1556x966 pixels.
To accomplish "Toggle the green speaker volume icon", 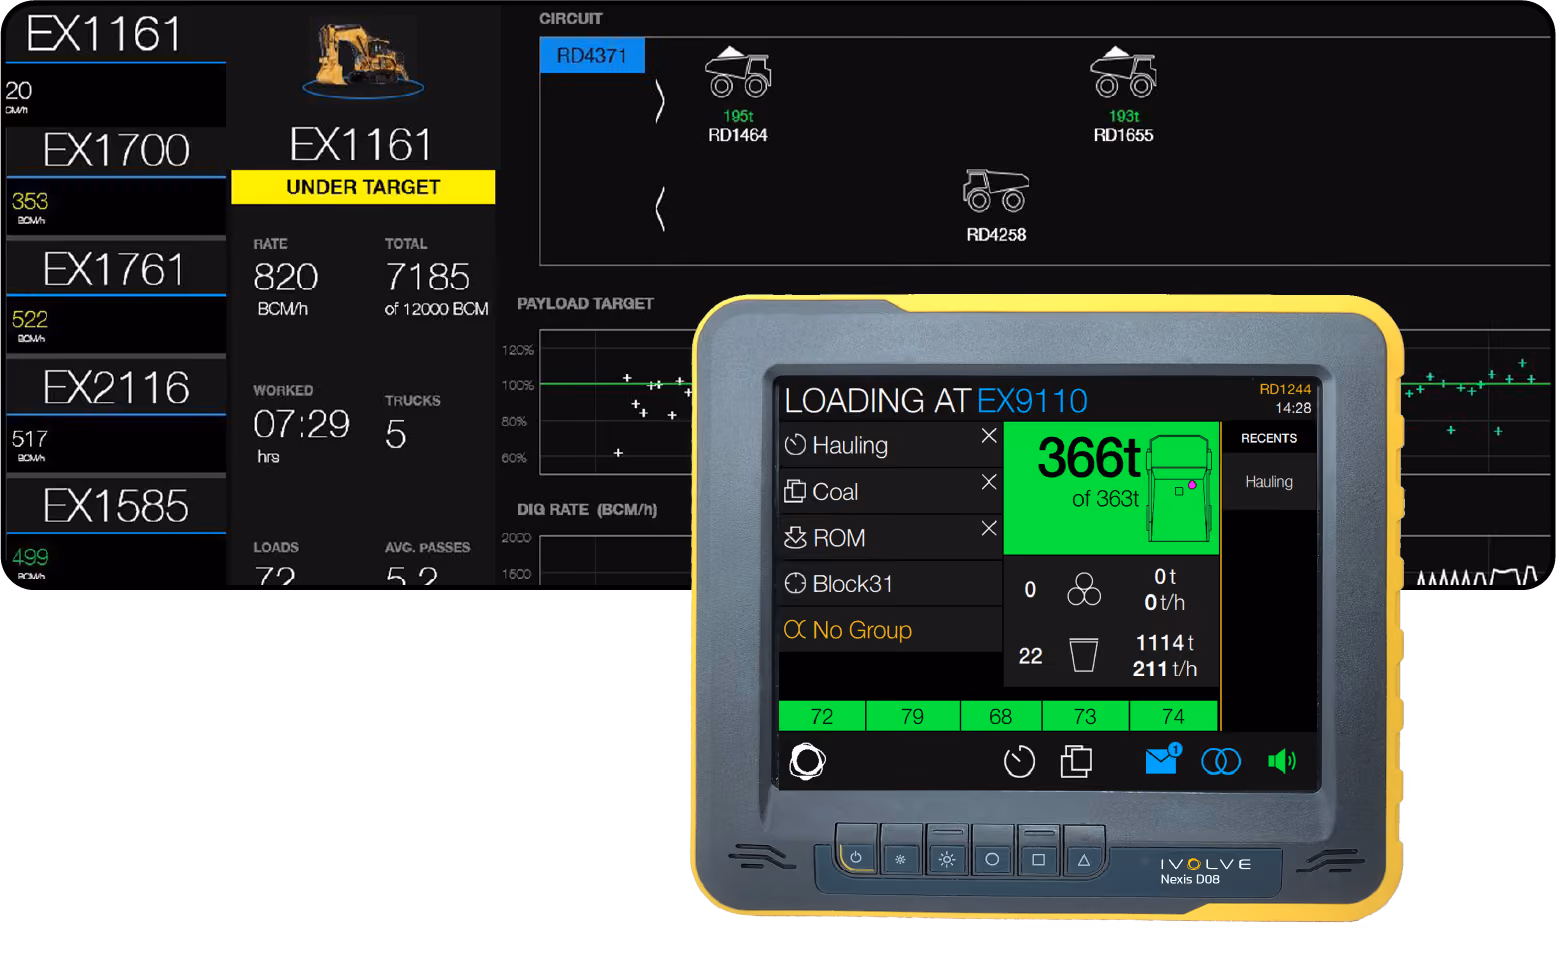I will (1282, 762).
